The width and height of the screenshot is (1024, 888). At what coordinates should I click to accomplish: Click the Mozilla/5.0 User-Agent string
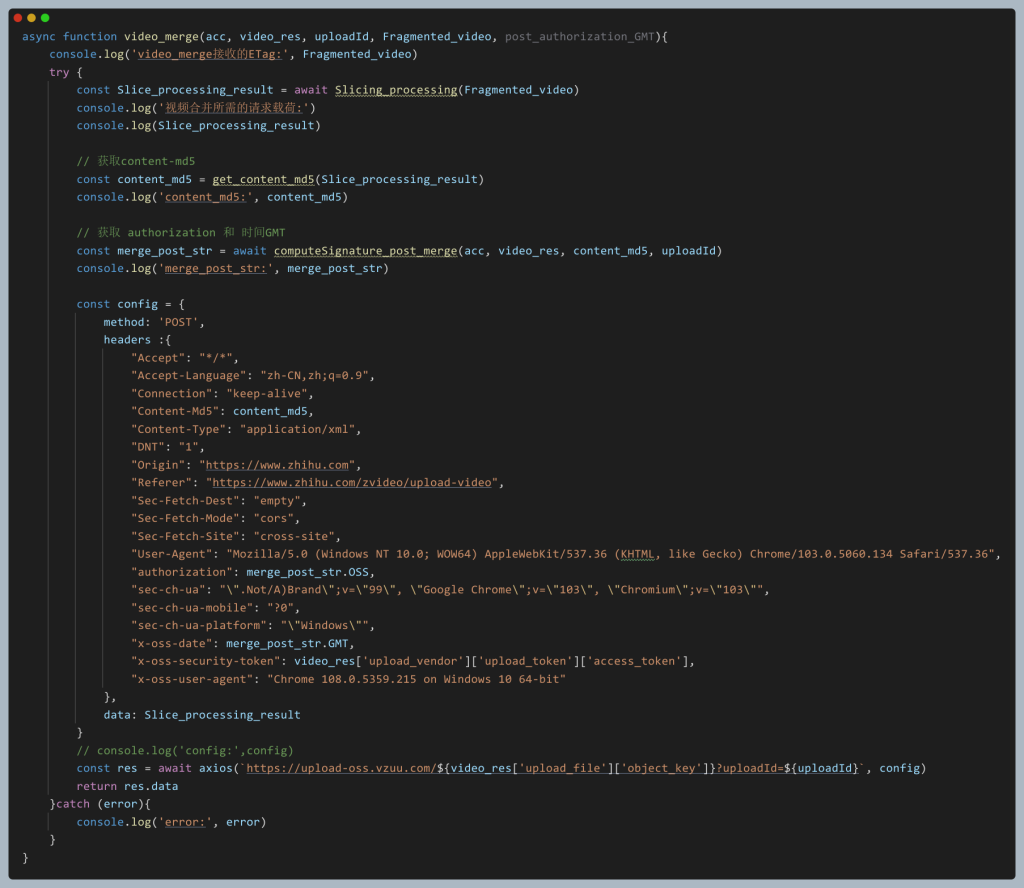coord(613,554)
